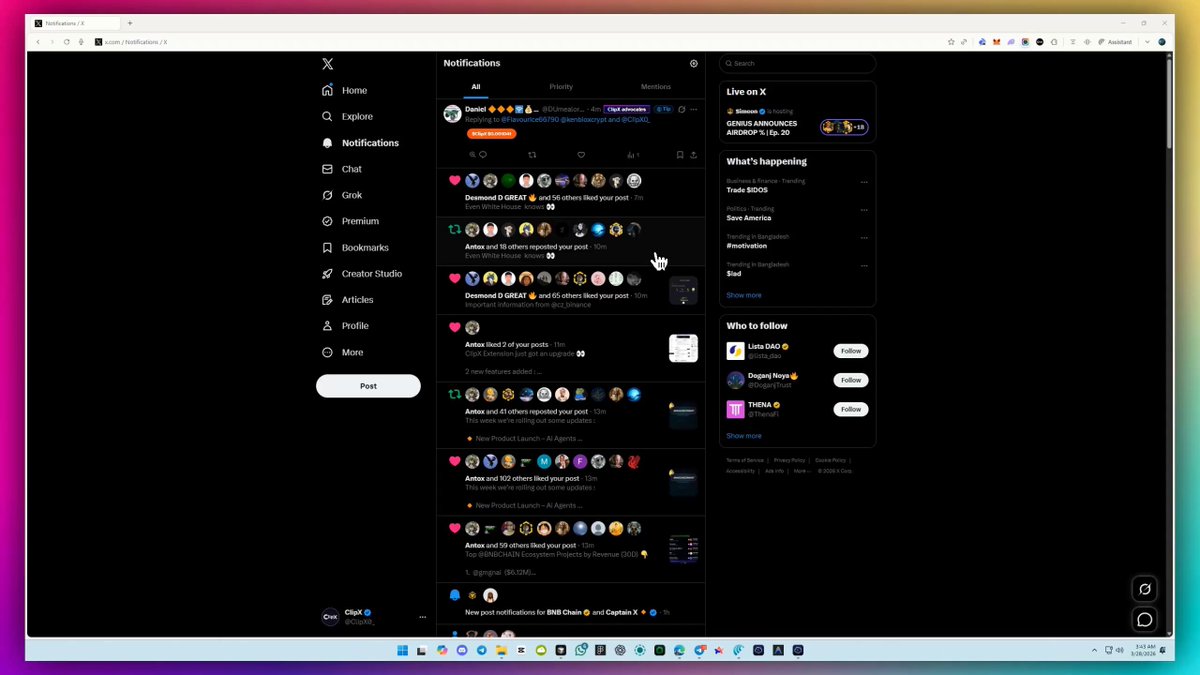Image resolution: width=1200 pixels, height=675 pixels.
Task: Follow THENA account
Action: (851, 409)
